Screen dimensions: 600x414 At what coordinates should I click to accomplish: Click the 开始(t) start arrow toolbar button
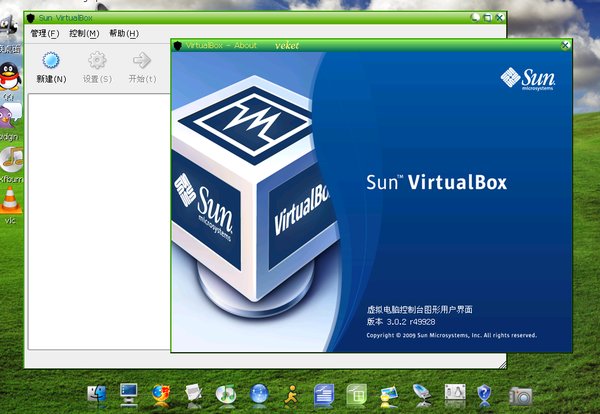click(142, 68)
